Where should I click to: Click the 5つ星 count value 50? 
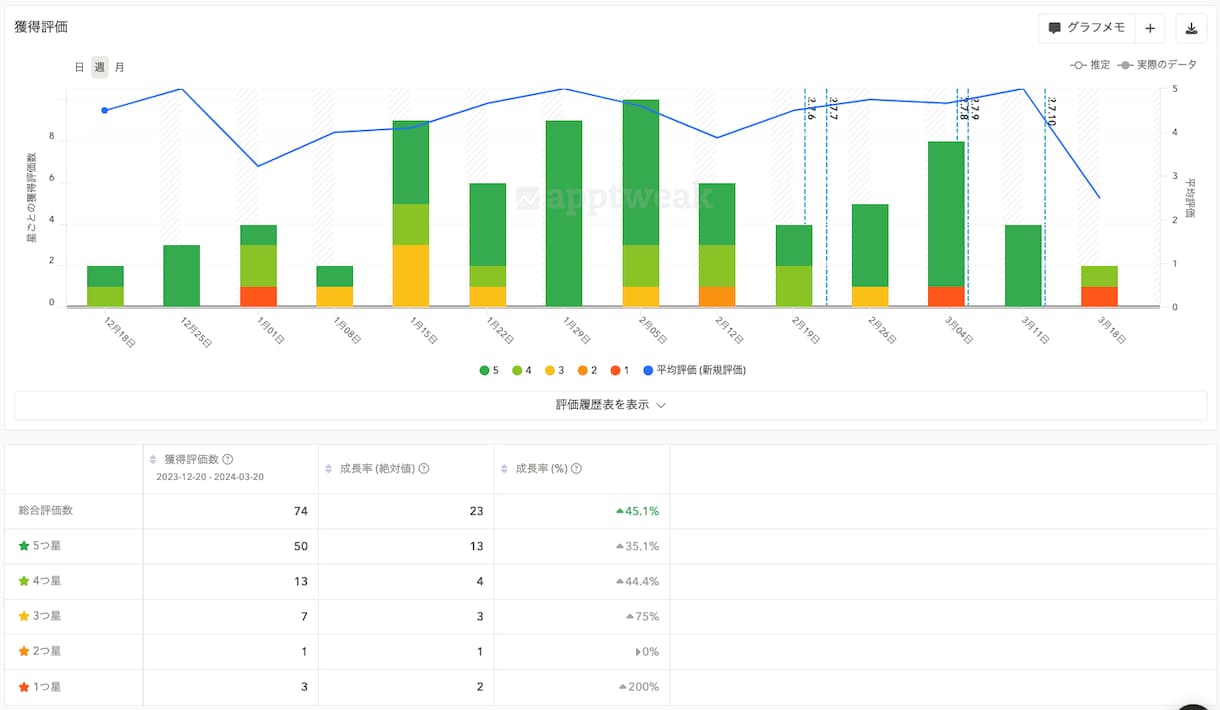[300, 546]
